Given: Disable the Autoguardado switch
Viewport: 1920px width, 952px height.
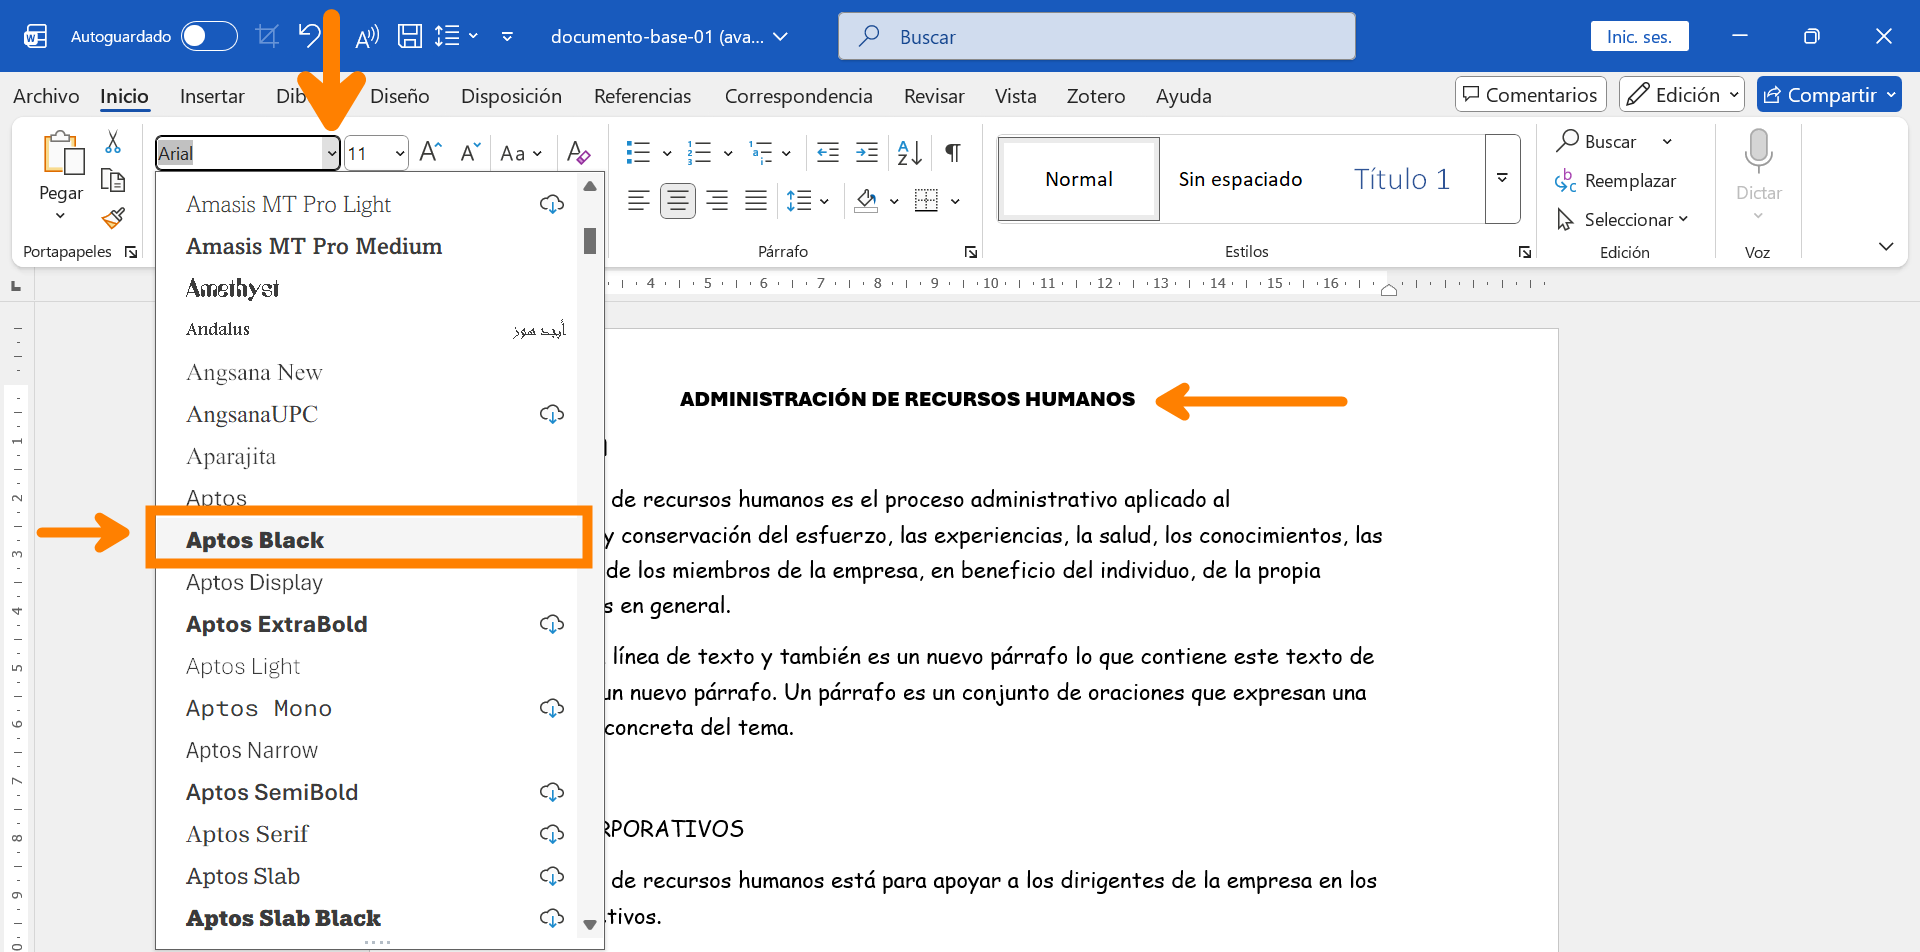Looking at the screenshot, I should [209, 36].
